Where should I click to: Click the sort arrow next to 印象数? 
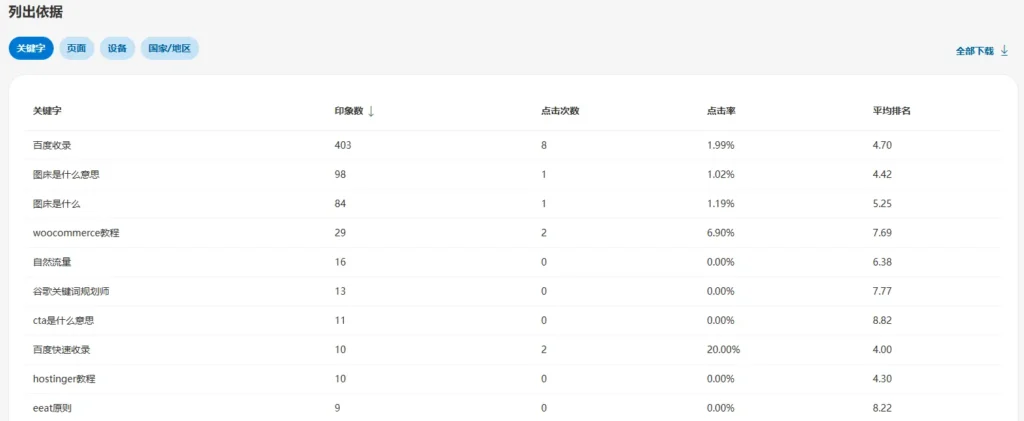tap(371, 111)
